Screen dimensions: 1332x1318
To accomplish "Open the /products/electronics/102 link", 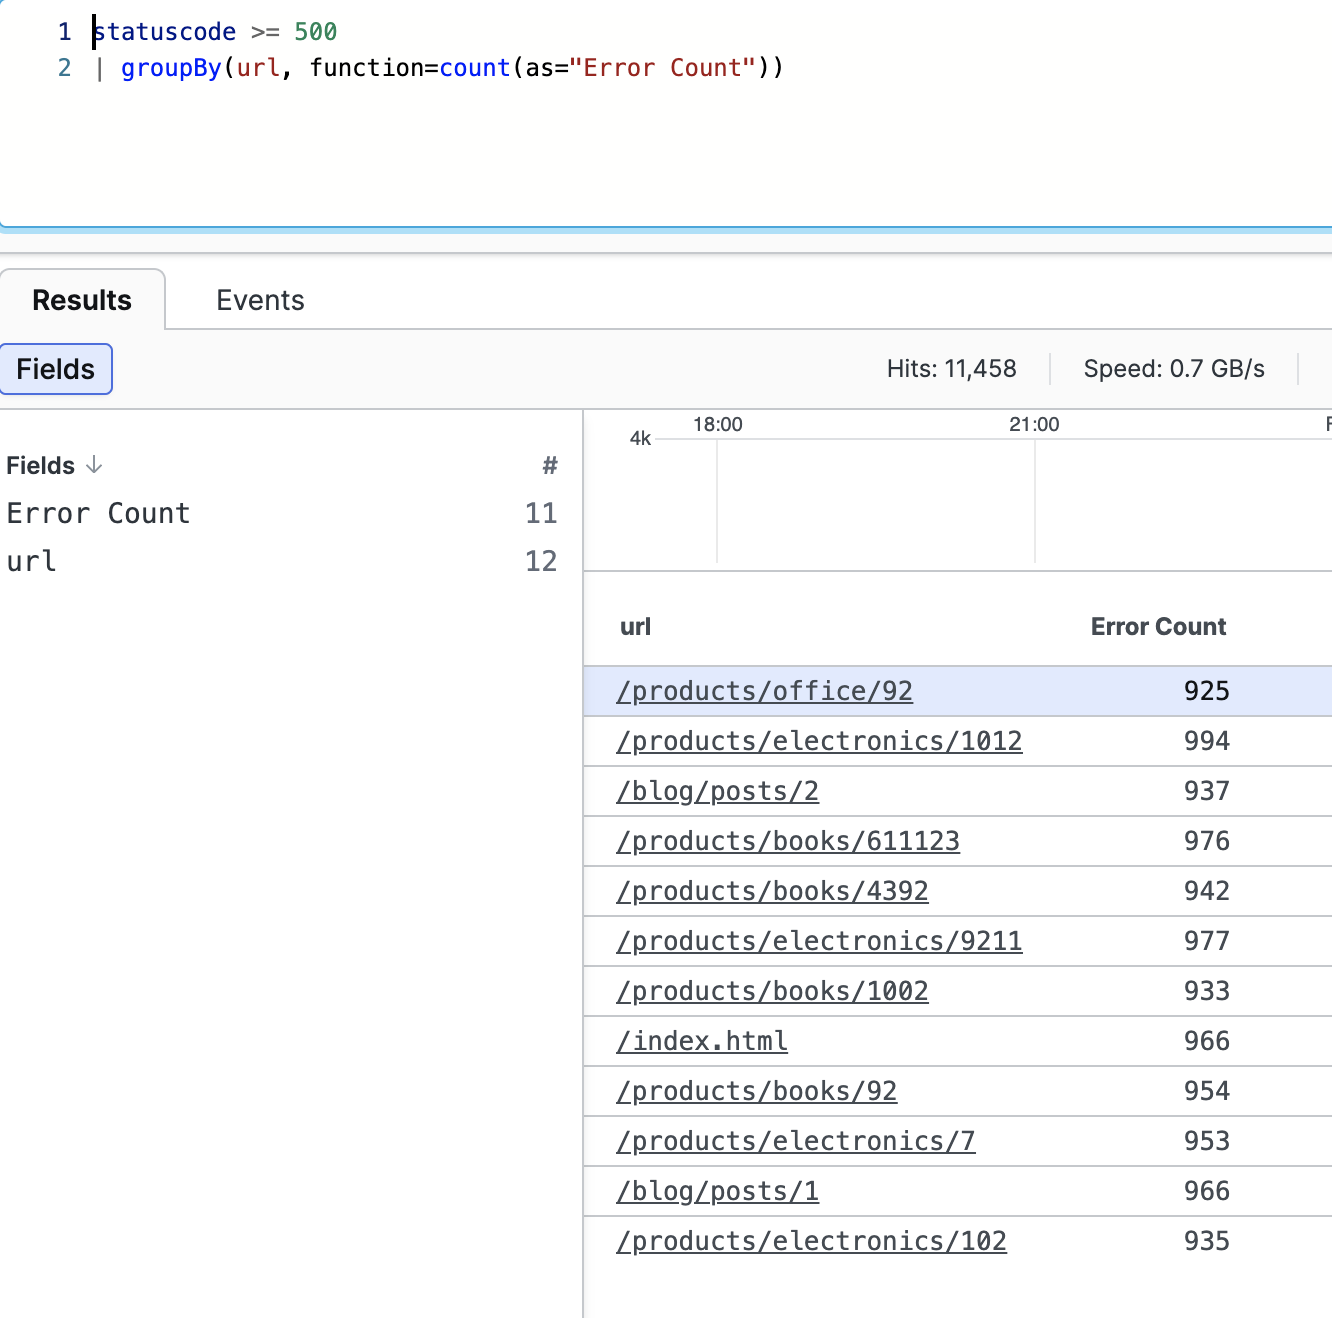I will point(811,1240).
